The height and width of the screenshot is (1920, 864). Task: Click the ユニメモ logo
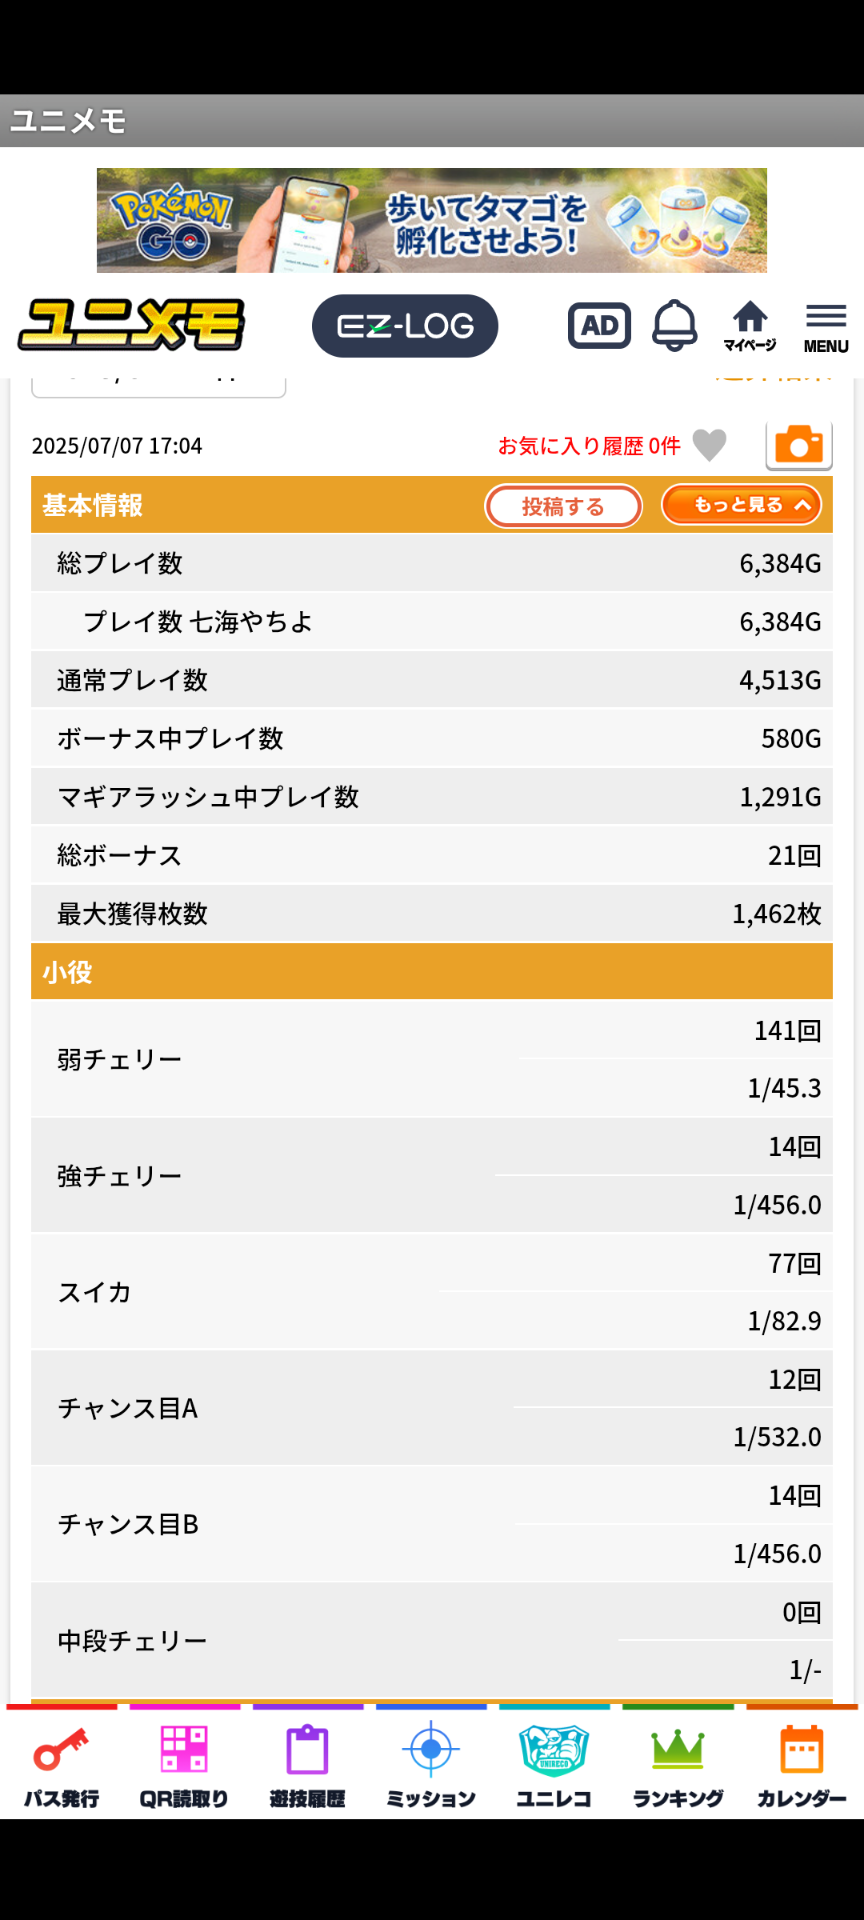click(x=131, y=325)
